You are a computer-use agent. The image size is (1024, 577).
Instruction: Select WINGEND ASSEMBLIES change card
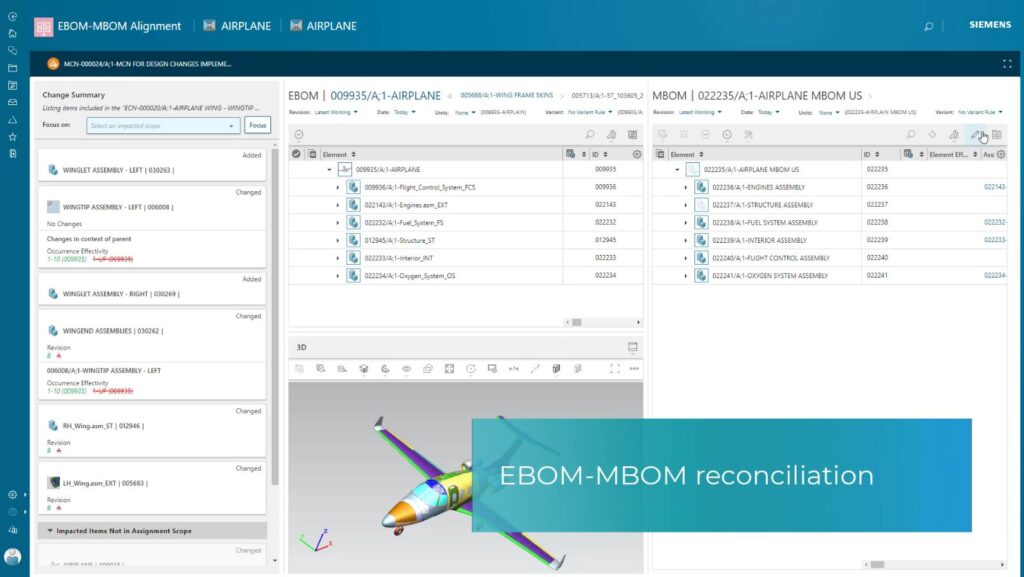tap(152, 354)
